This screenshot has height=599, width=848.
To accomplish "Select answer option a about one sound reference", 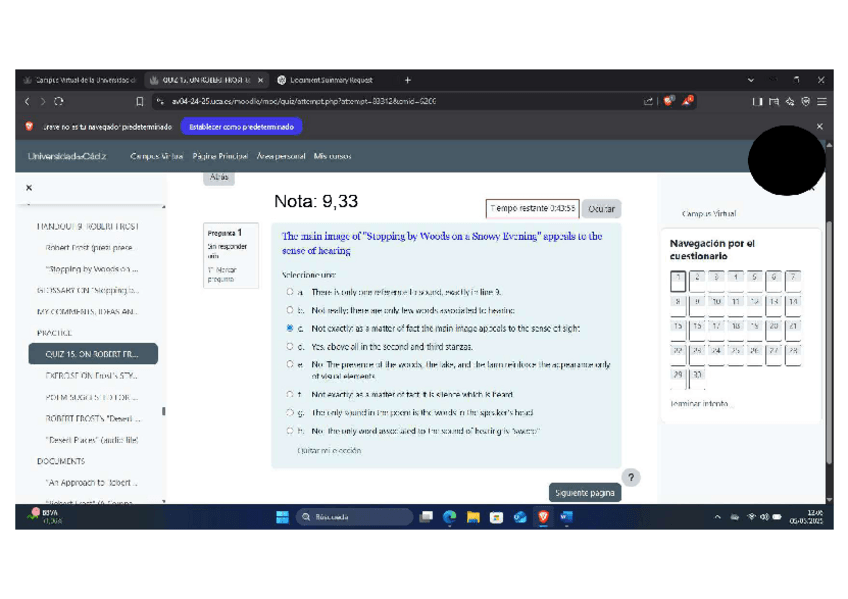I will 290,292.
